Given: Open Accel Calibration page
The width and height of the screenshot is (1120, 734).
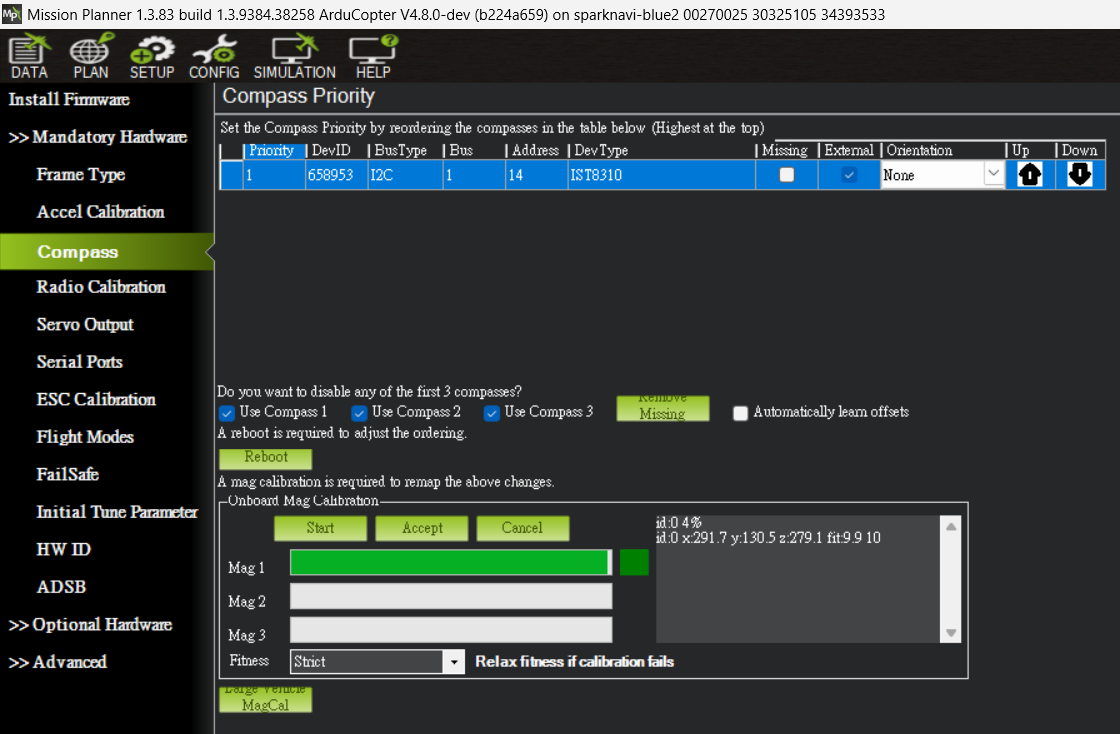Looking at the screenshot, I should point(101,212).
